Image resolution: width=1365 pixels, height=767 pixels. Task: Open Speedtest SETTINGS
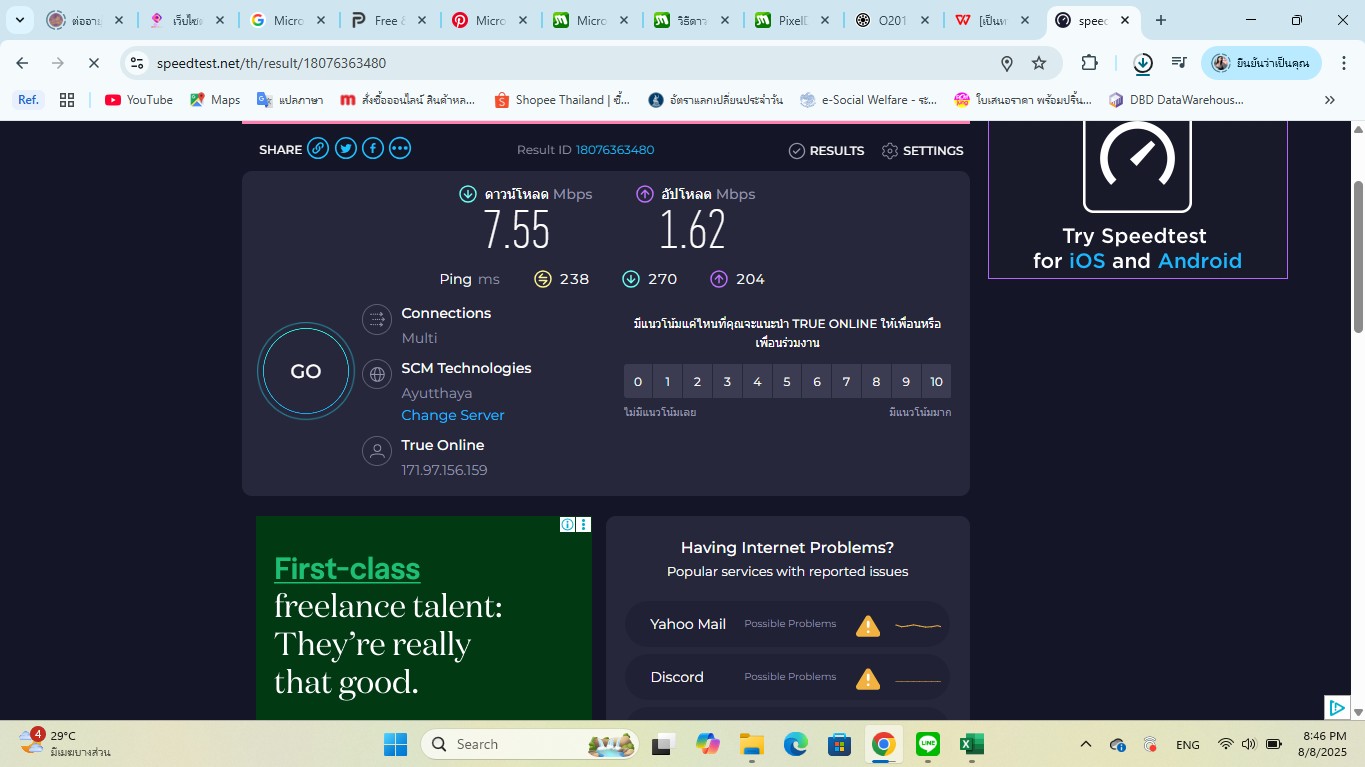pos(923,151)
